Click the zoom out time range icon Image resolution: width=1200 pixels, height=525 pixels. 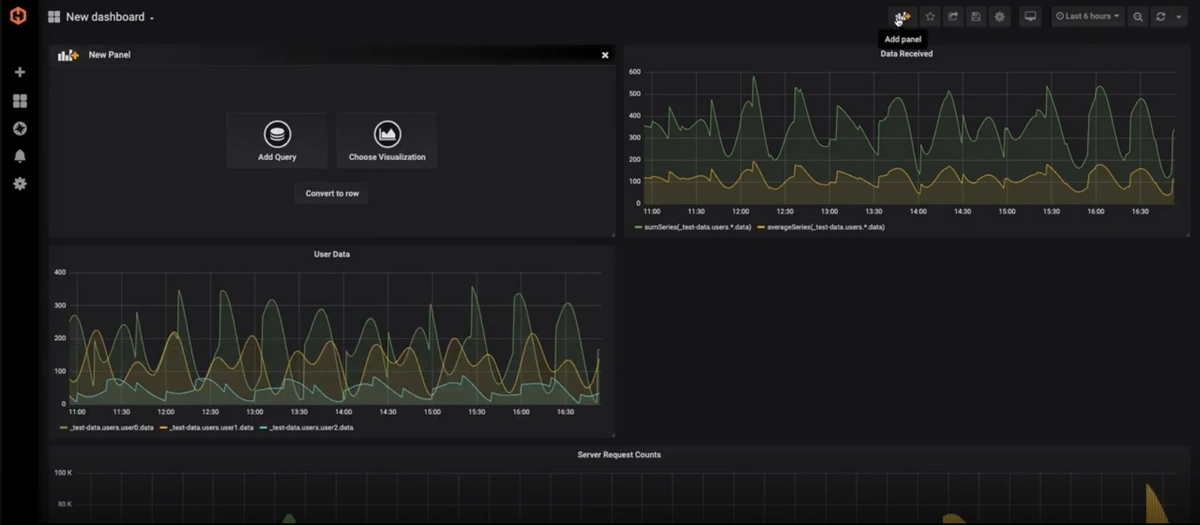(x=1138, y=17)
